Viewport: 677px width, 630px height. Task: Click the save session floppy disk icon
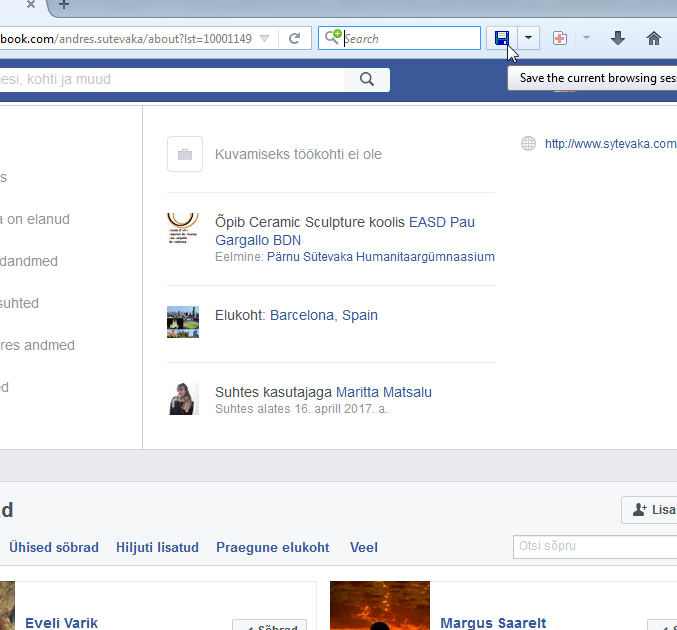pyautogui.click(x=502, y=38)
